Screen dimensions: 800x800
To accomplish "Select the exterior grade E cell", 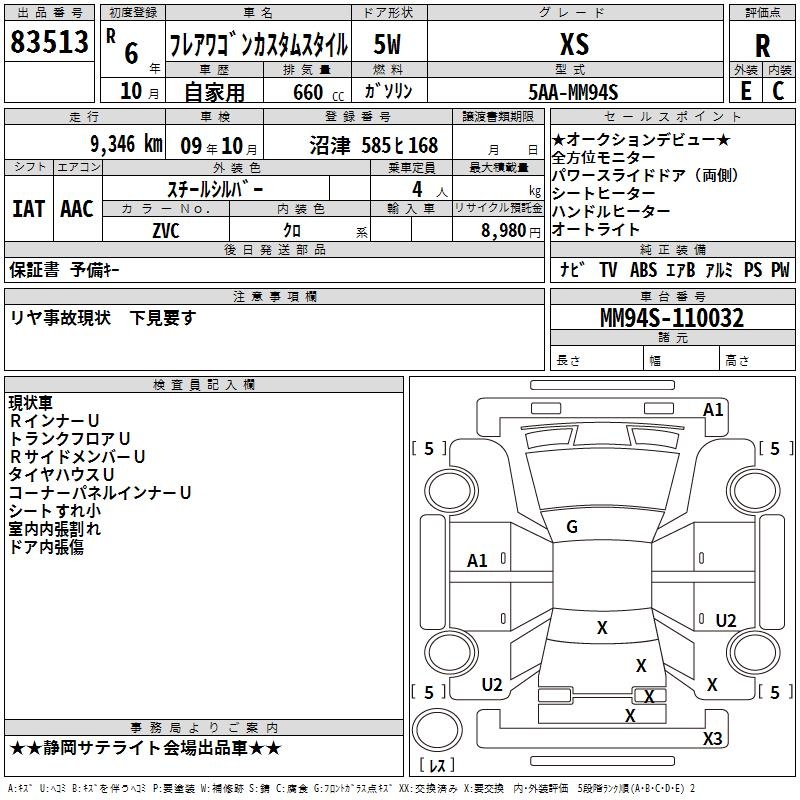I will point(745,90).
